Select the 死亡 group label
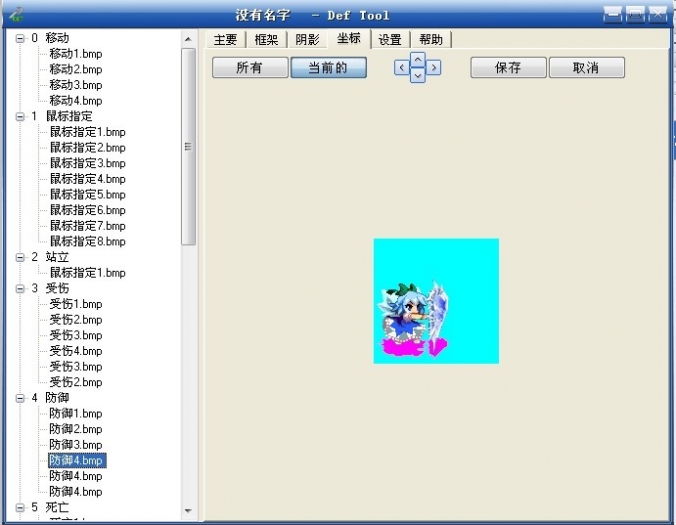 [57, 507]
